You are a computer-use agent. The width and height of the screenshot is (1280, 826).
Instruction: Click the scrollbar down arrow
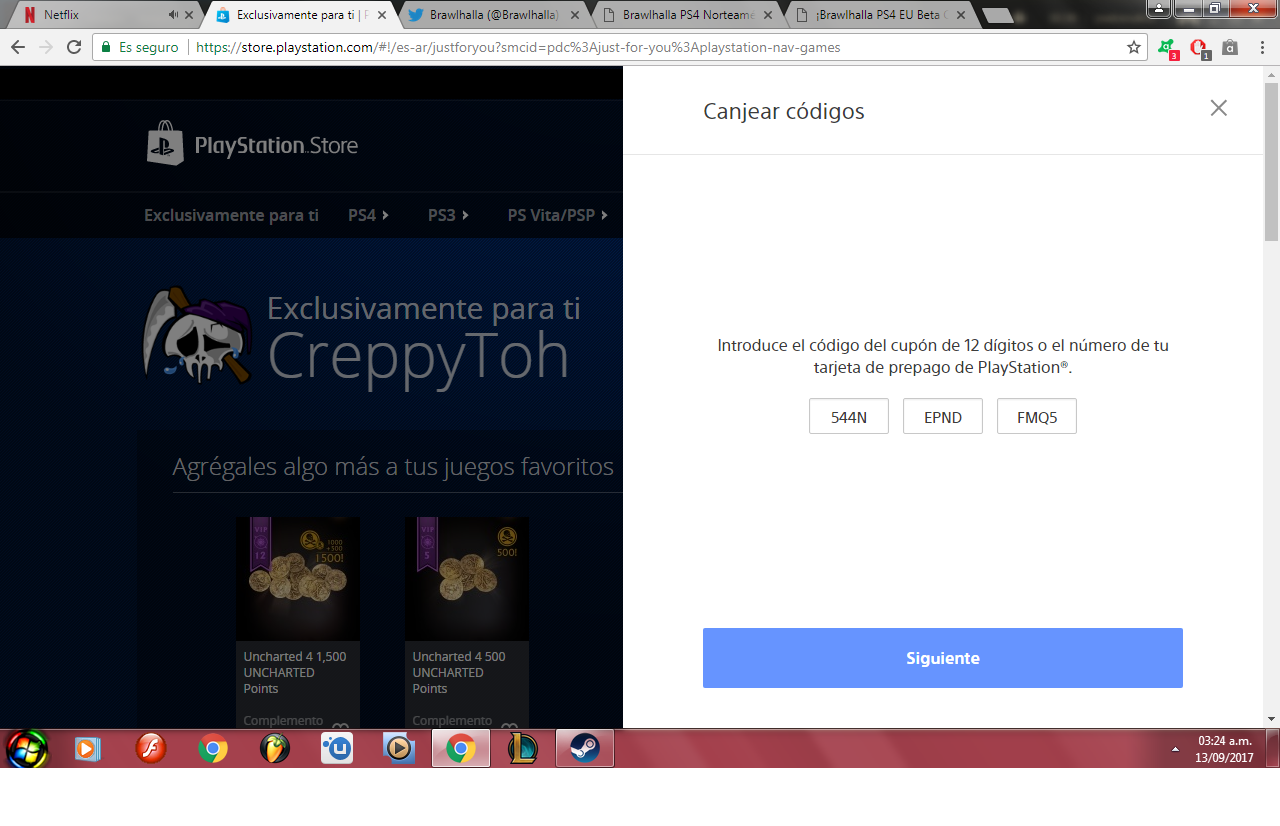point(1272,719)
